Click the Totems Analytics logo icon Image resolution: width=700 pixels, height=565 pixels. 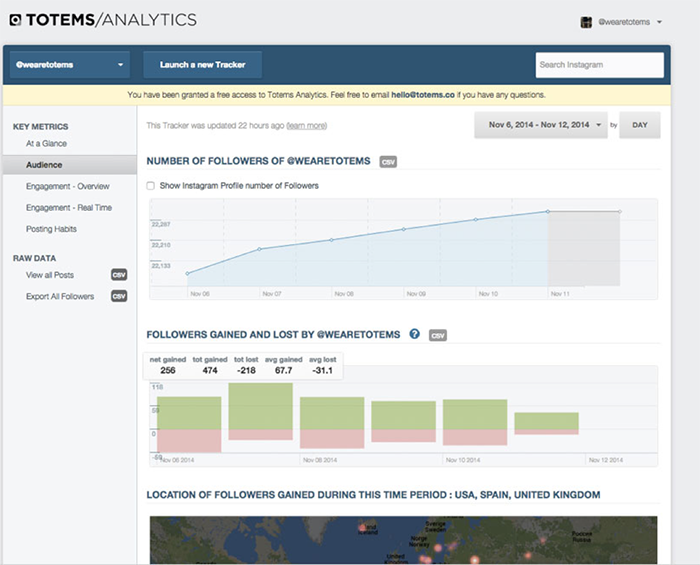coord(14,20)
